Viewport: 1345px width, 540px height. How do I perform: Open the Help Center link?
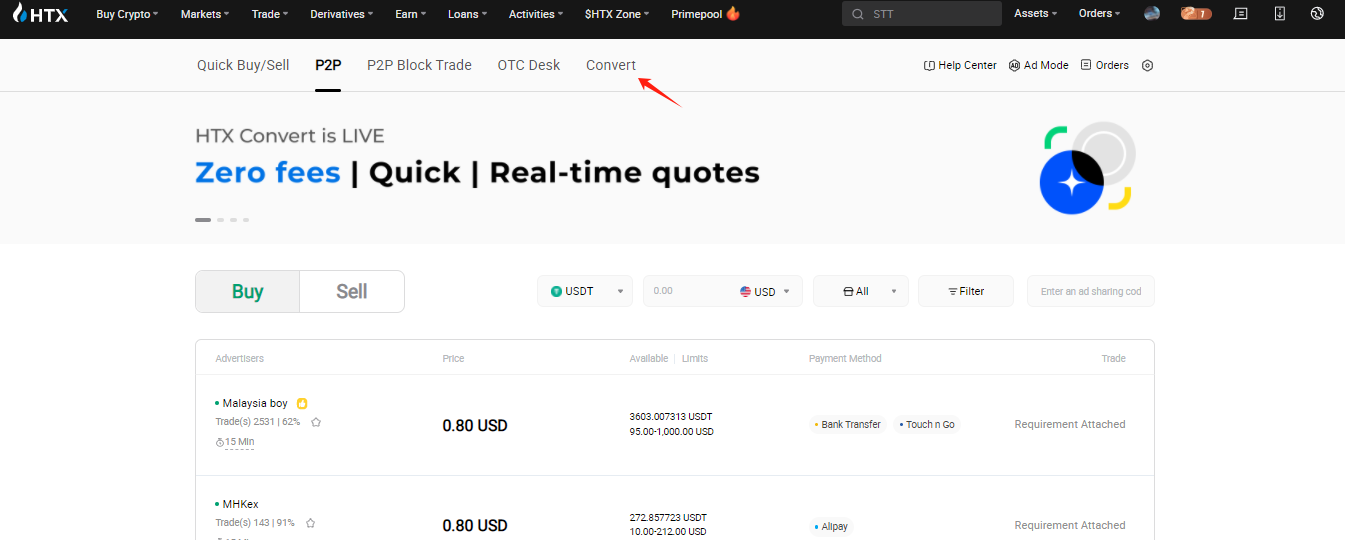tap(960, 66)
